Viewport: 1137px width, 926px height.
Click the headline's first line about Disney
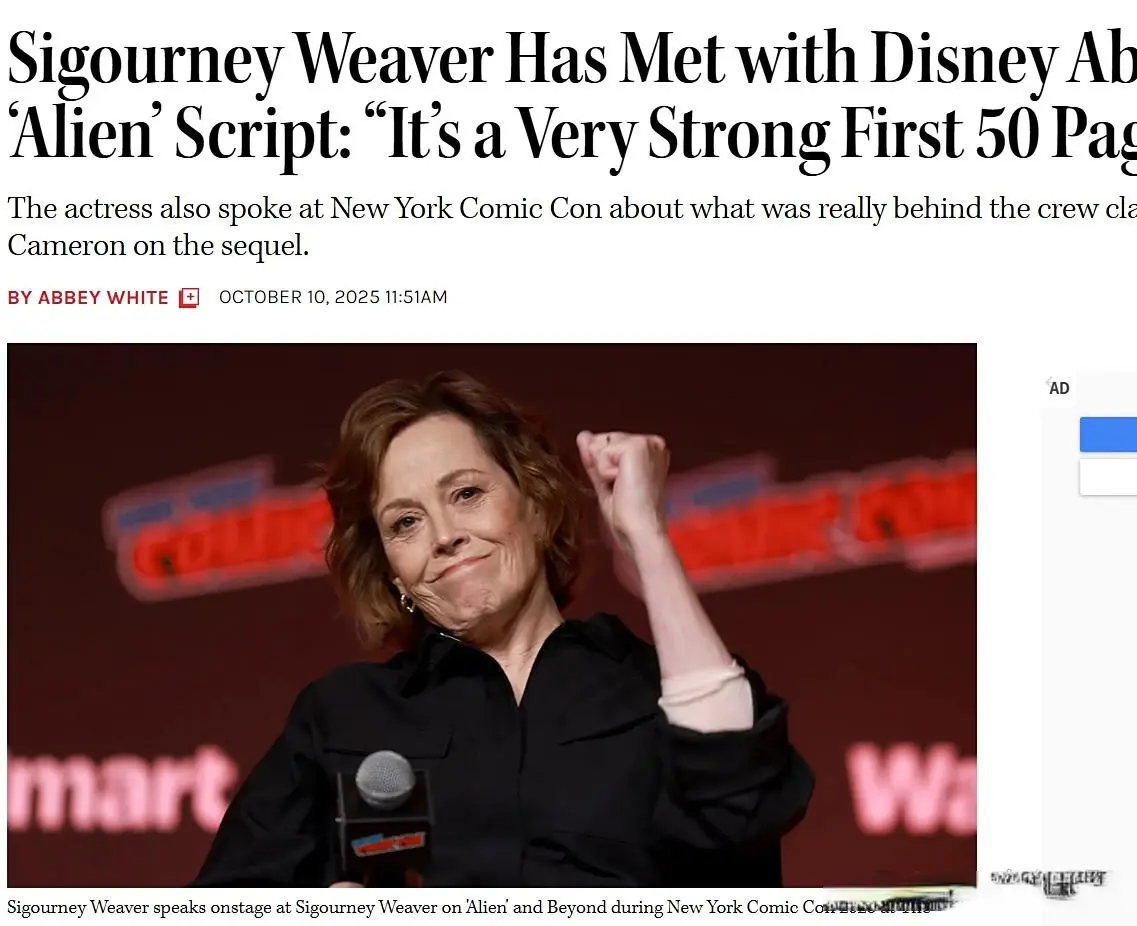pos(571,58)
